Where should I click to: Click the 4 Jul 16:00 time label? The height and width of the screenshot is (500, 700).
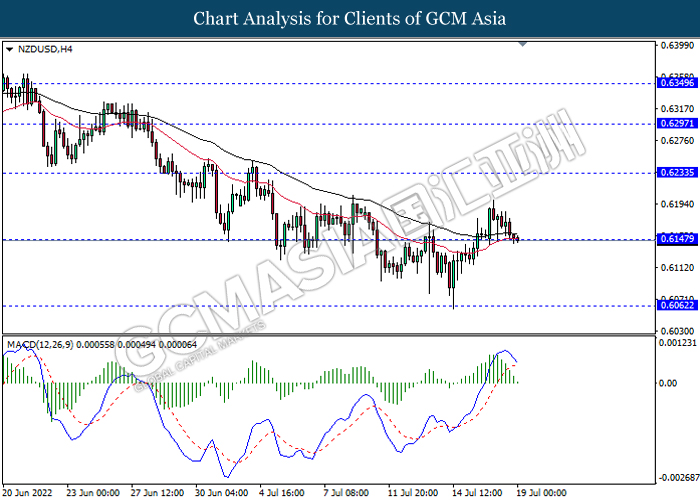tap(282, 493)
